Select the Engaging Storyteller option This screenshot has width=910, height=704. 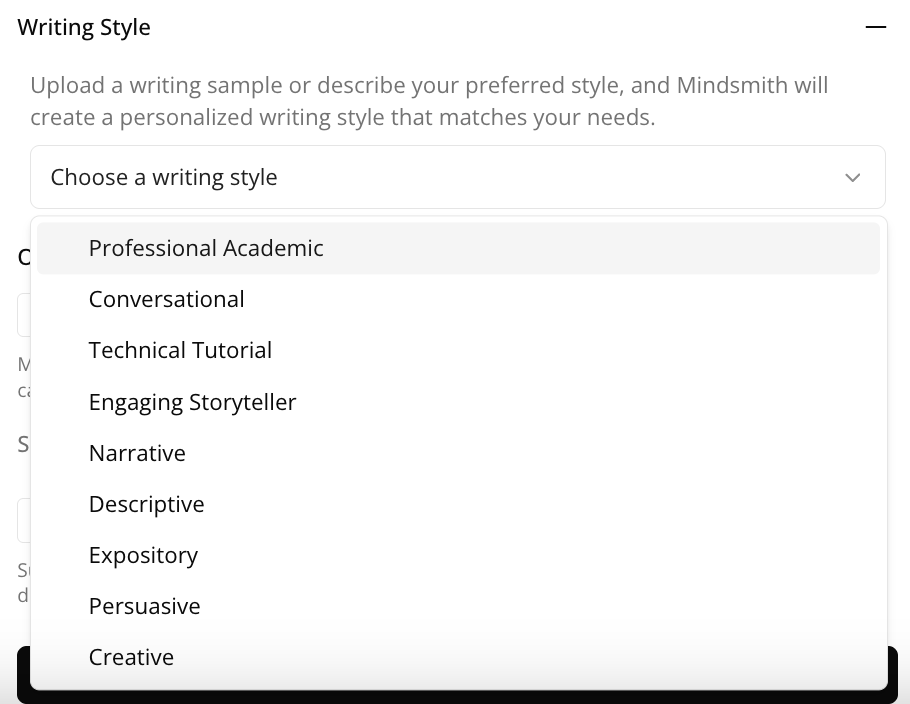tap(192, 402)
